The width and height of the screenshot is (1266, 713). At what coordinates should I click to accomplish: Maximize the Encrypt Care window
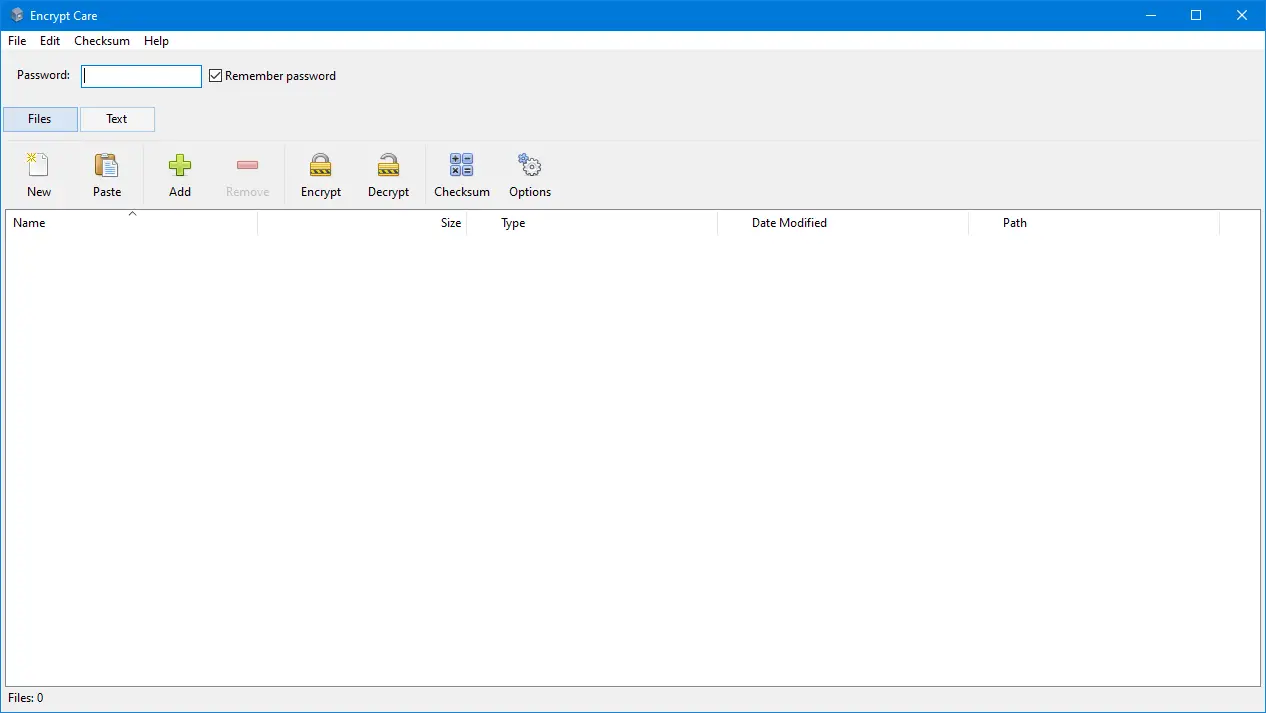[1196, 15]
